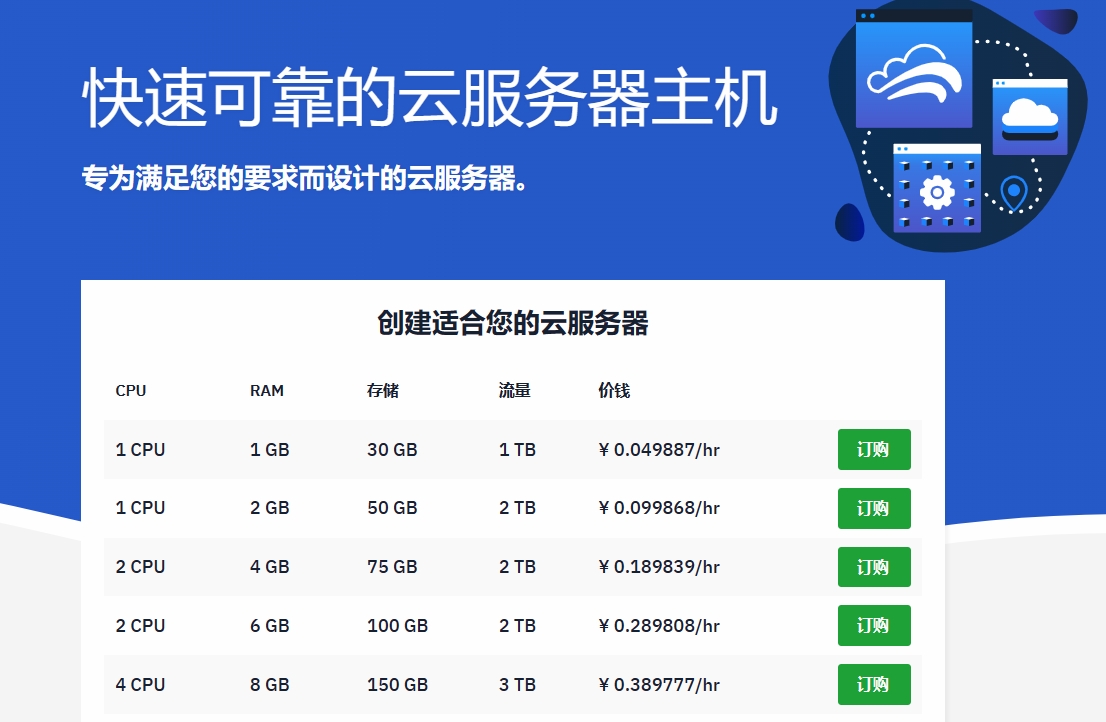1106x722 pixels.
Task: Click the page title 快速可靠的云服务器主机
Action: [430, 100]
